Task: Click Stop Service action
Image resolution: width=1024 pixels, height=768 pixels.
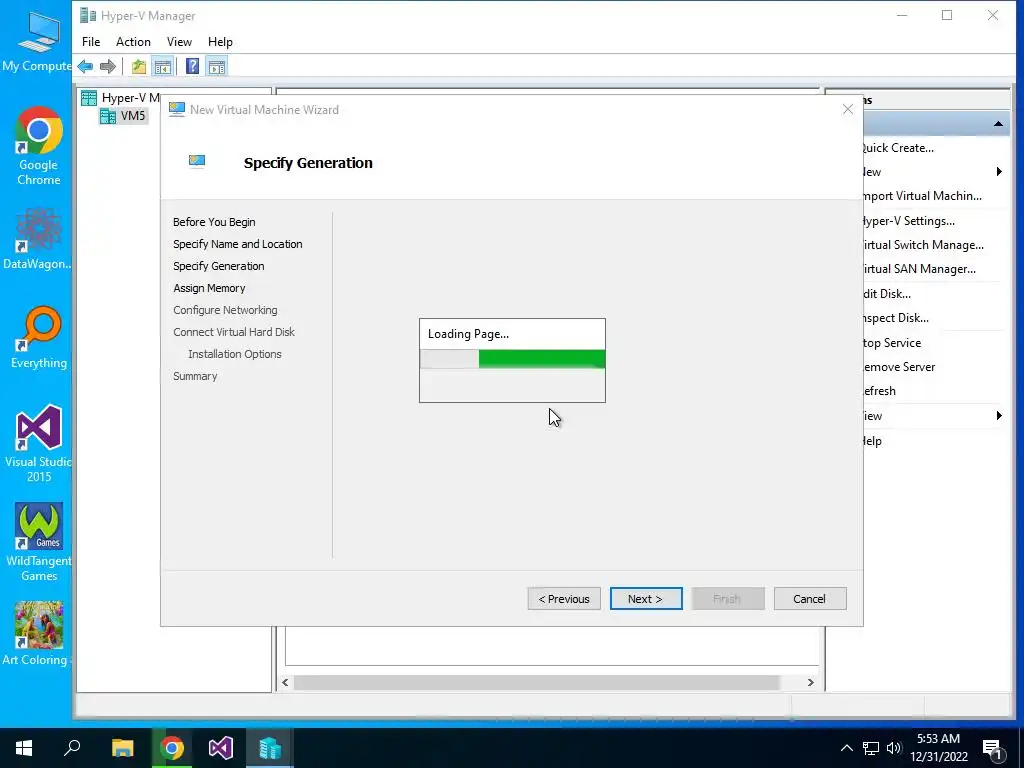Action: (891, 343)
